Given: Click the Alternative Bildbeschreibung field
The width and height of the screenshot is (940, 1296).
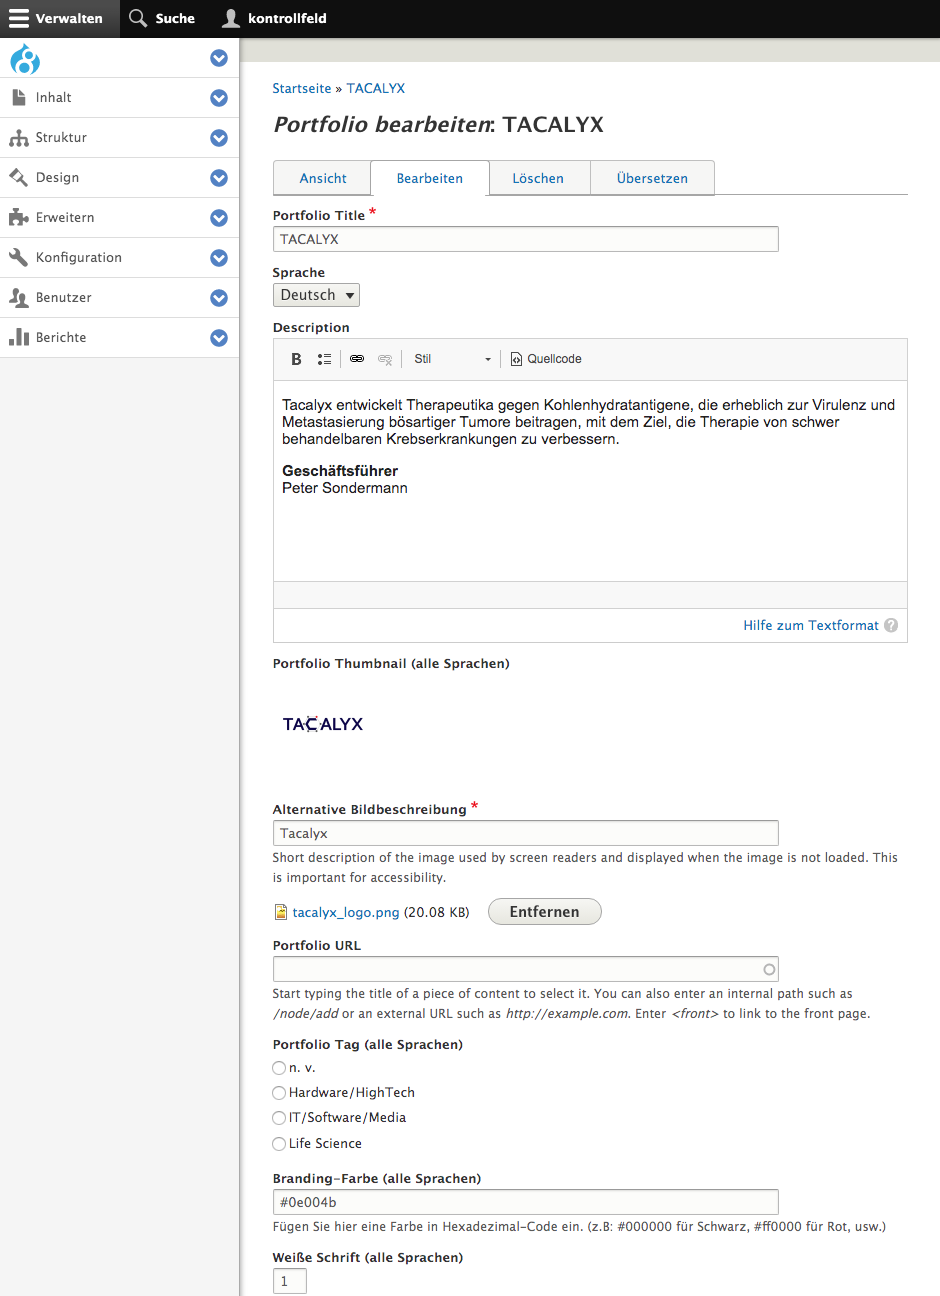Looking at the screenshot, I should click(526, 833).
